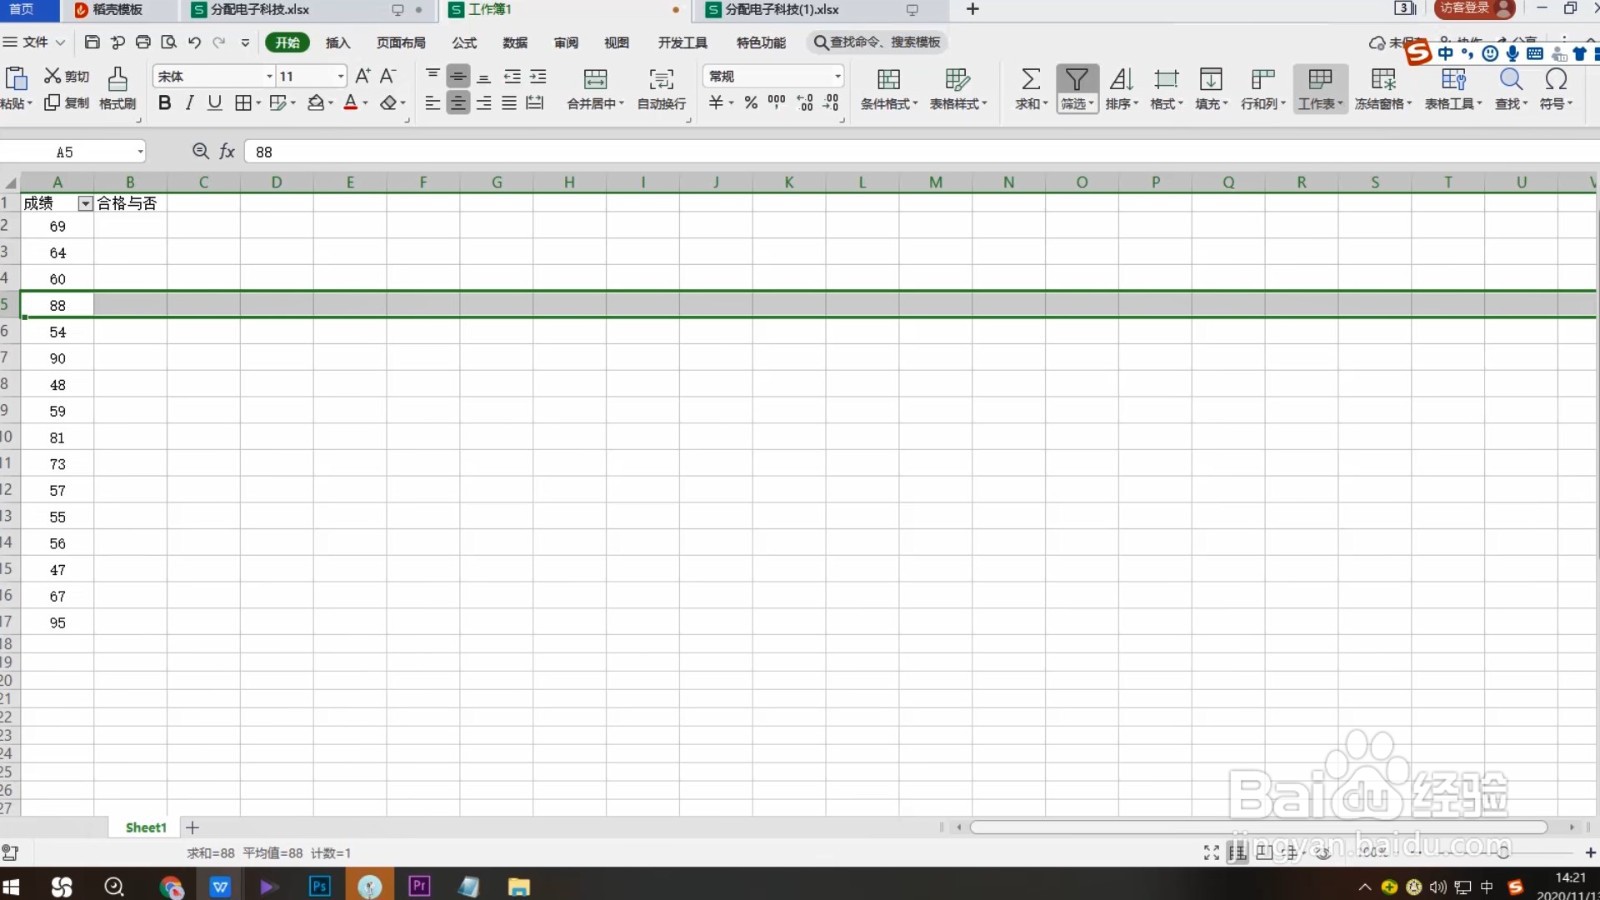Toggle top vertical alignment
Image resolution: width=1600 pixels, height=900 pixels.
click(432, 76)
